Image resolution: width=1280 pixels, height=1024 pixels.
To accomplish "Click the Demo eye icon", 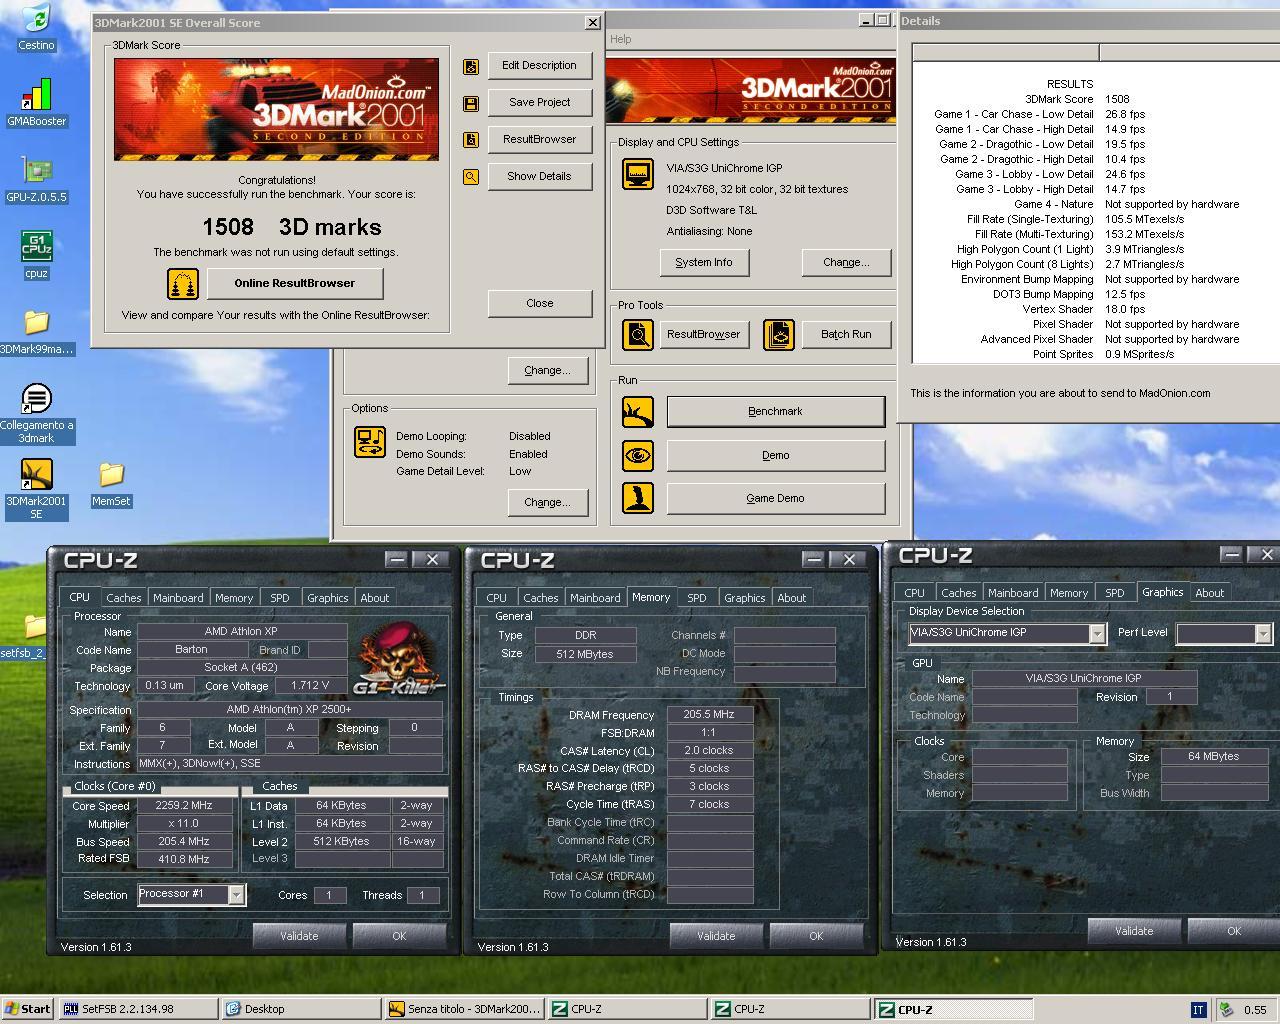I will 638,455.
